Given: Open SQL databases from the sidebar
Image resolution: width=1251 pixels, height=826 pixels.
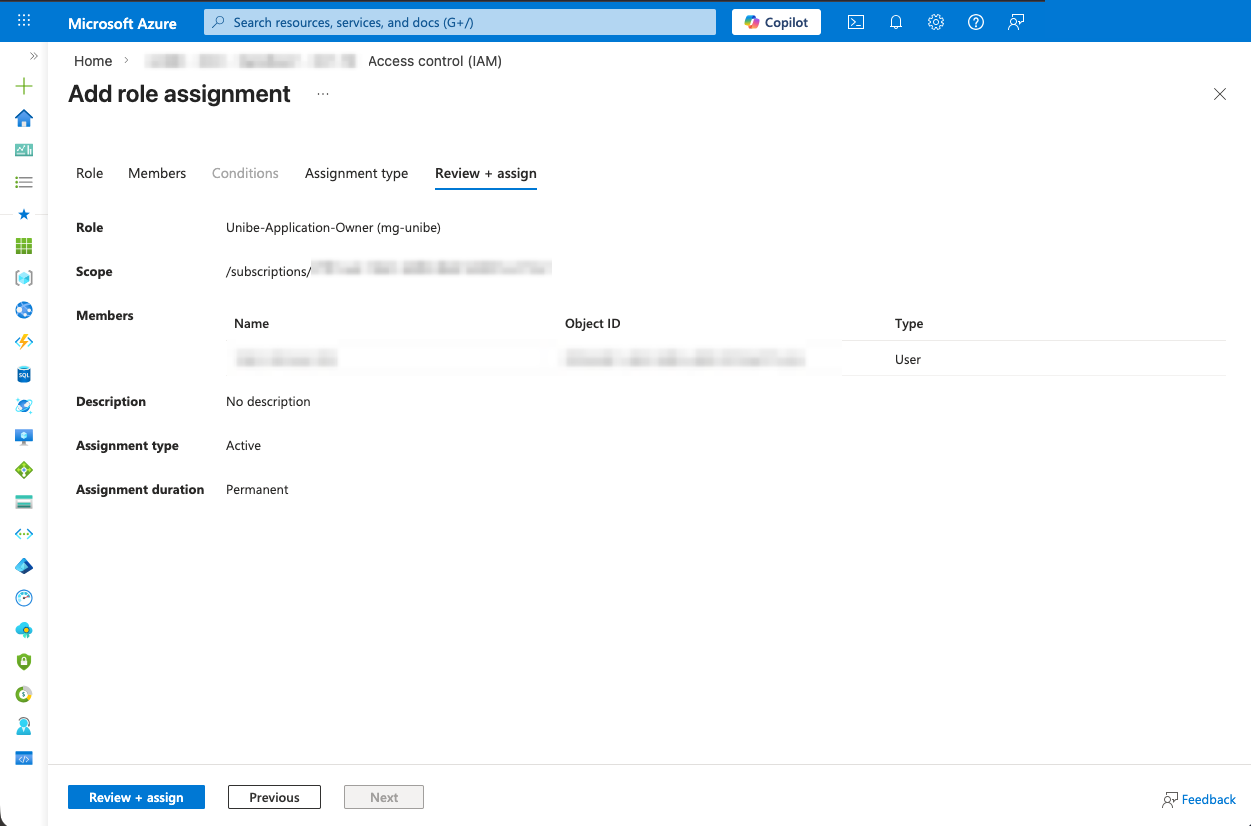Looking at the screenshot, I should [24, 374].
